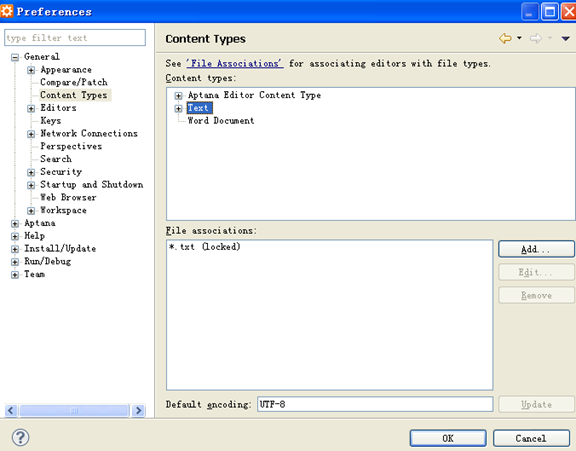Expand the Team category
Viewport: 576px width, 451px height.
click(x=15, y=275)
